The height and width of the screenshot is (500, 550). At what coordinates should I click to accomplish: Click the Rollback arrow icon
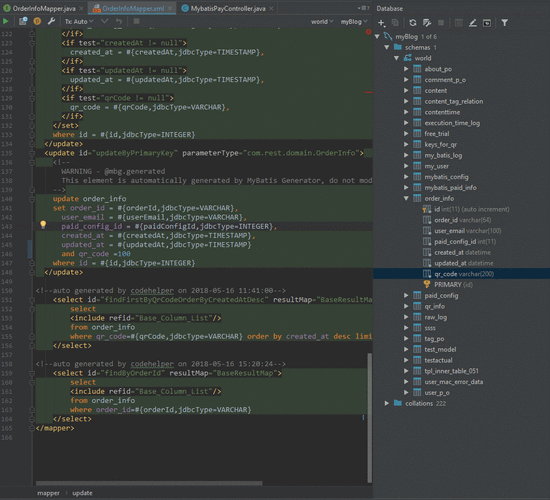119,21
